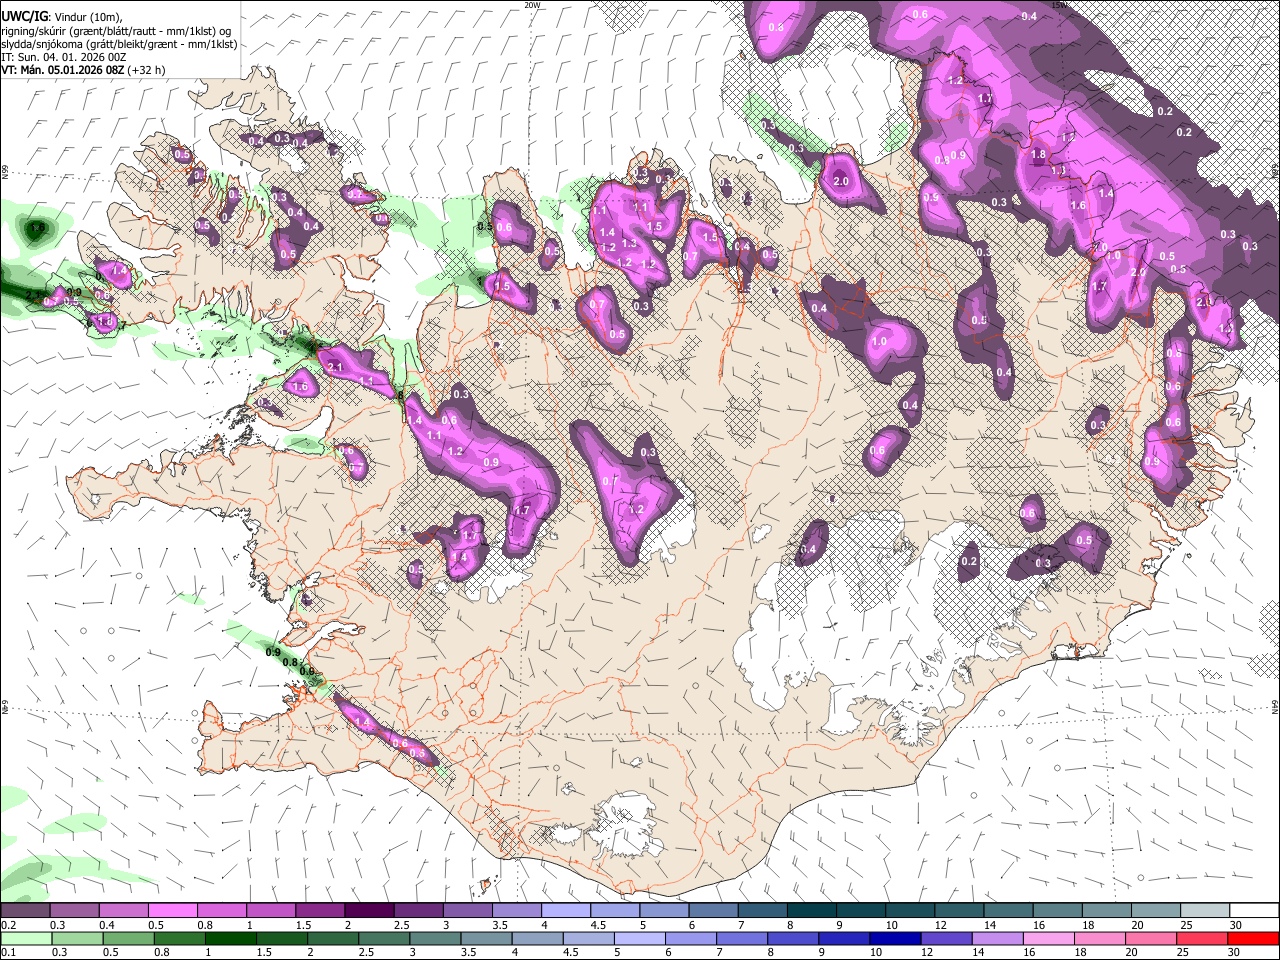Click the '2.1' precipitation value on the map
Image resolution: width=1280 pixels, height=960 pixels.
[335, 368]
